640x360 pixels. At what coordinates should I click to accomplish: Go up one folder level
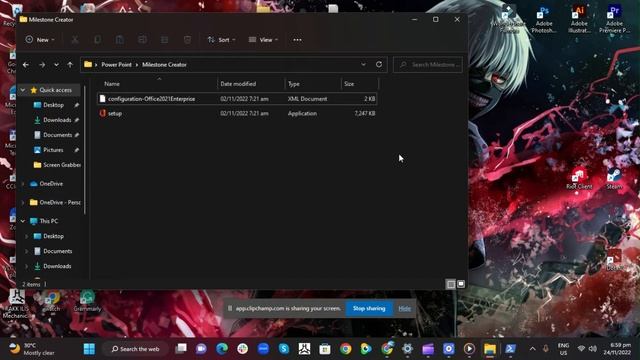[x=70, y=64]
